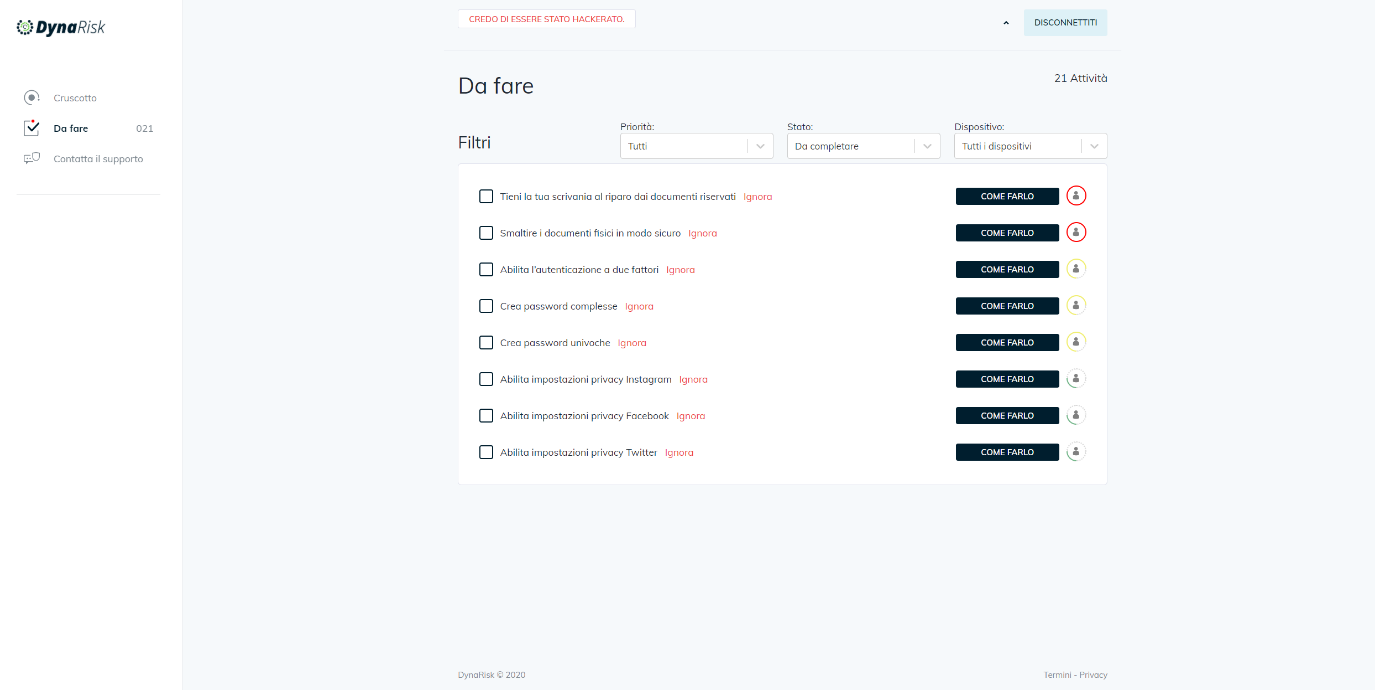Open the Priorità dropdown
The height and width of the screenshot is (690, 1375).
coord(697,146)
